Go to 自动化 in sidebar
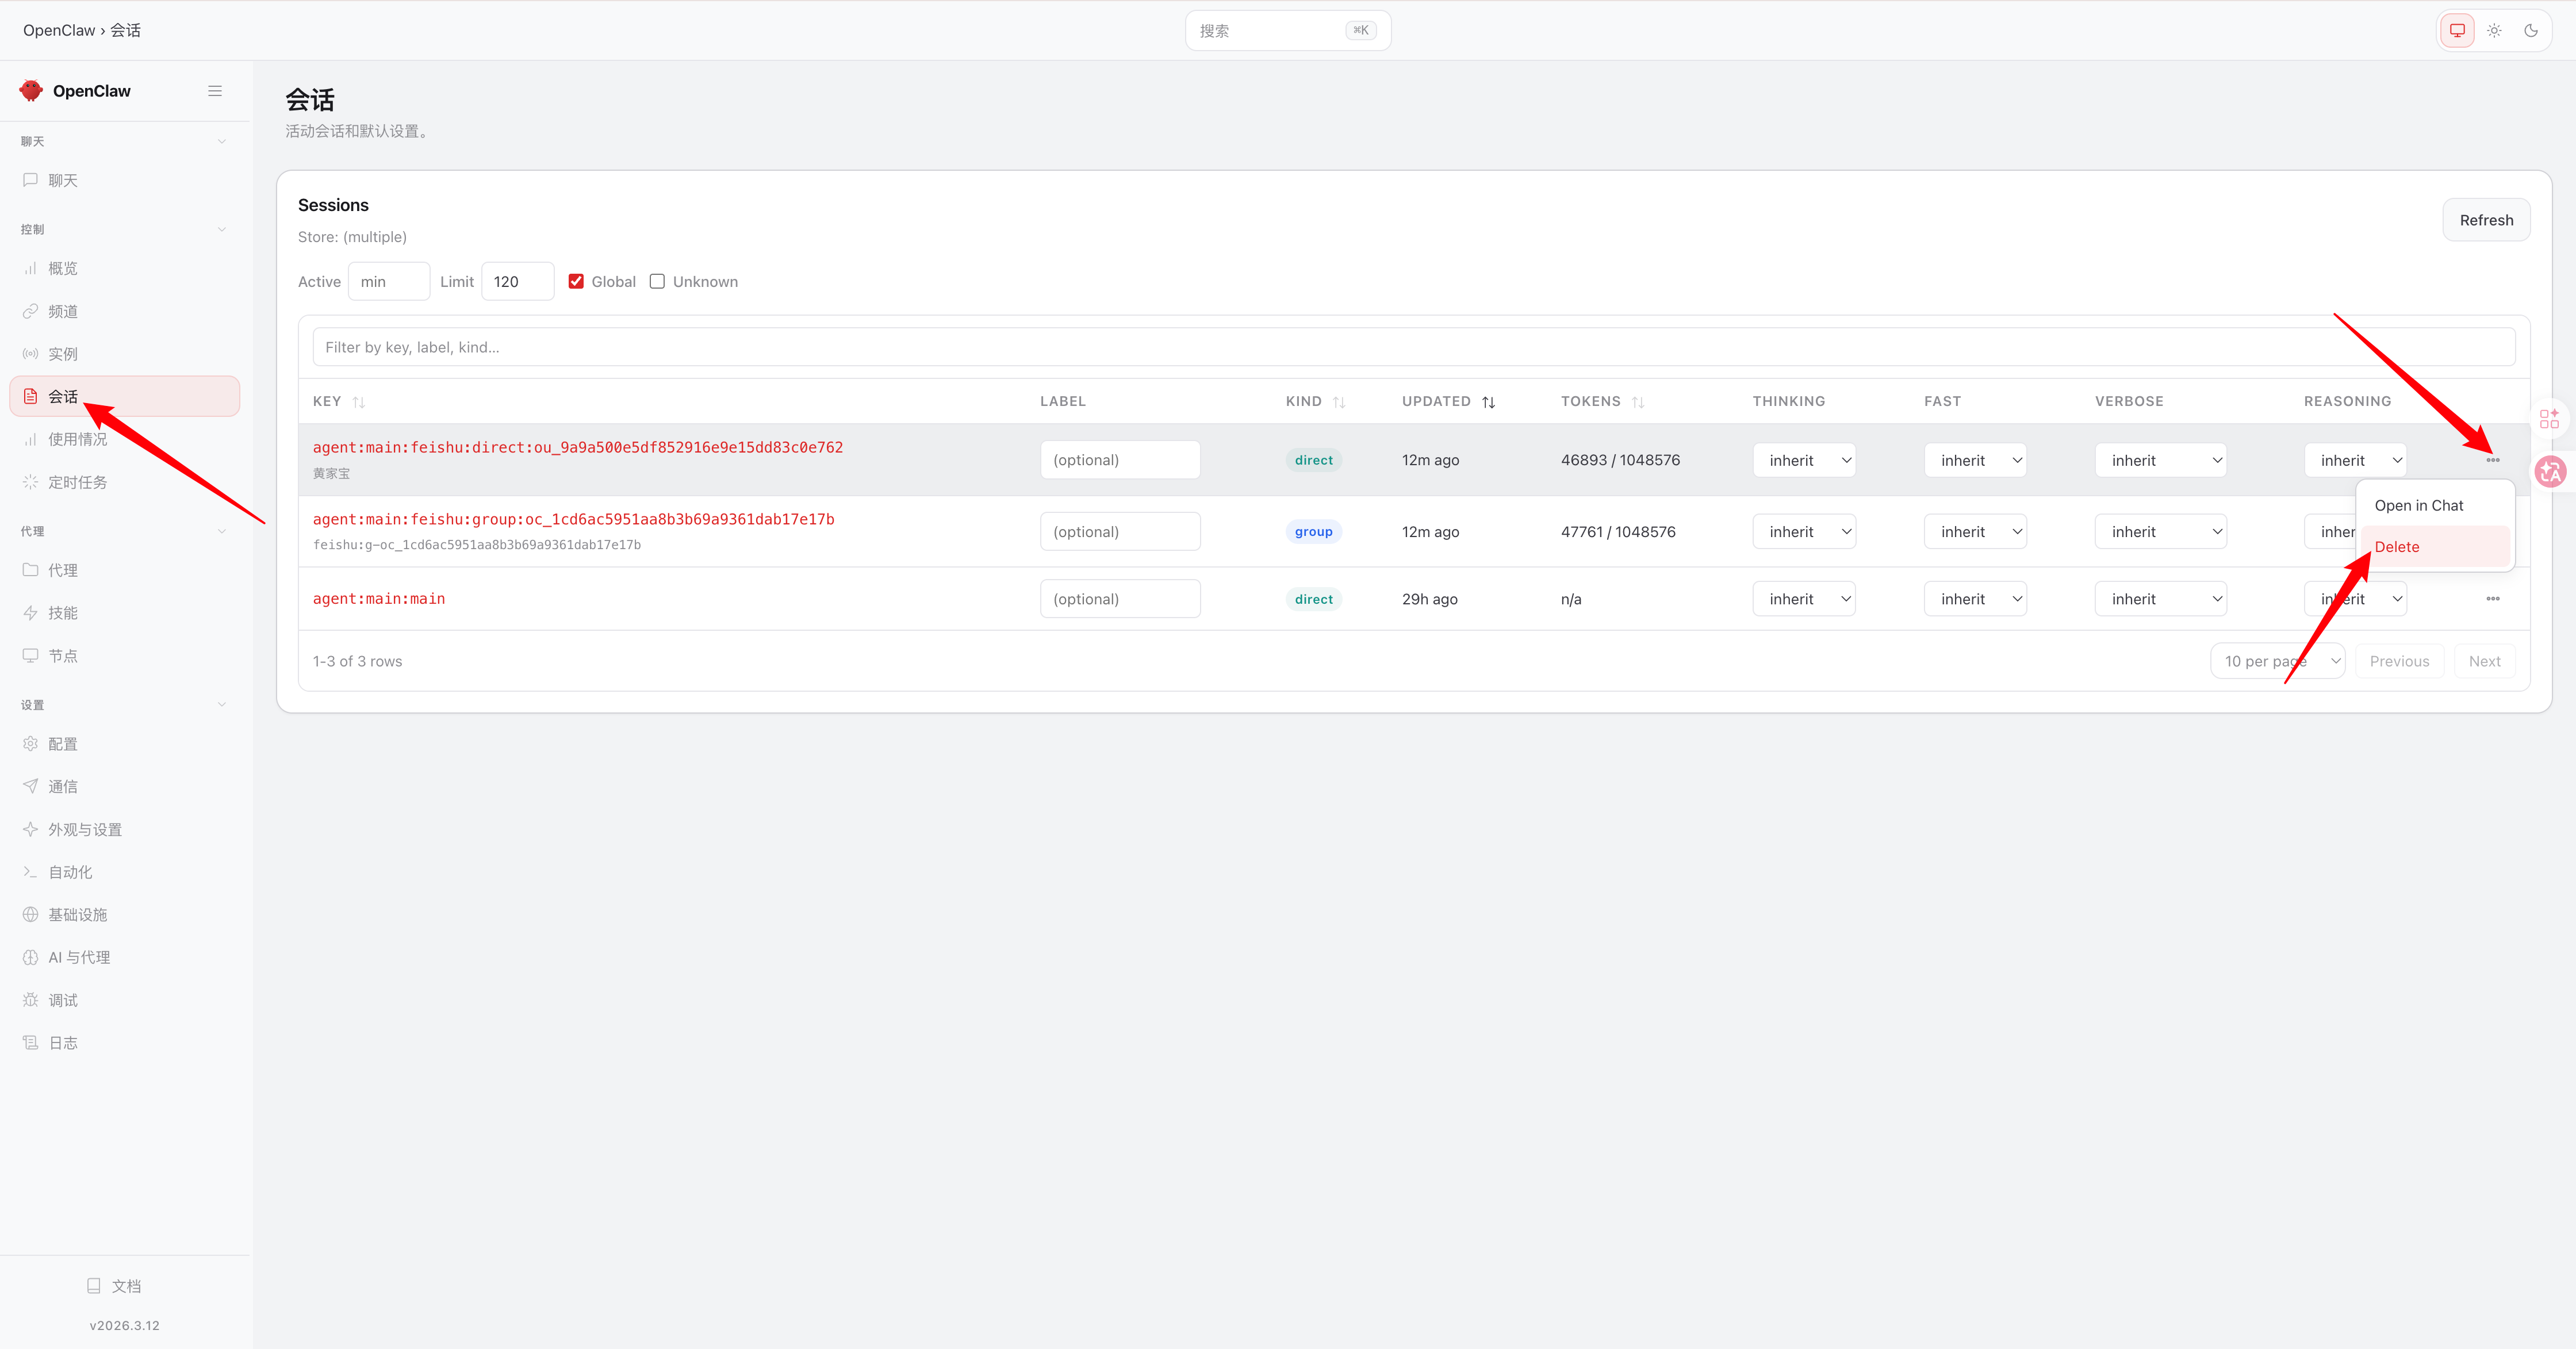 pyautogui.click(x=125, y=872)
